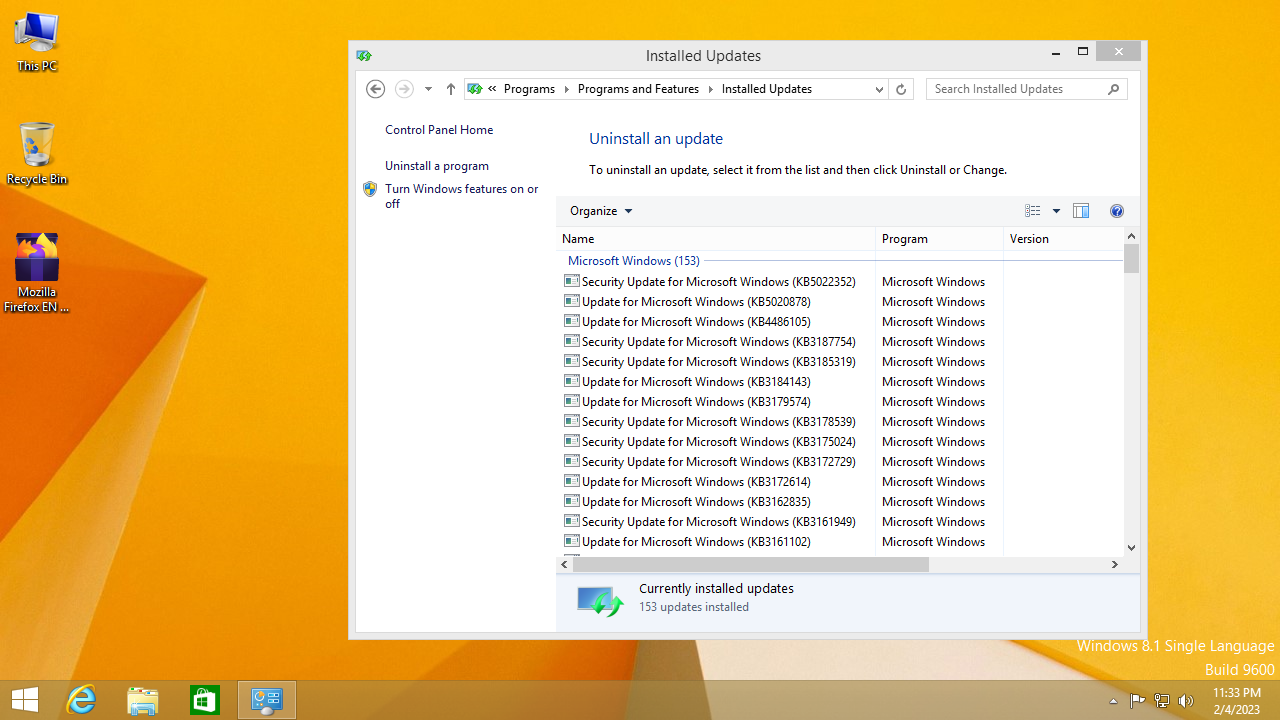Refresh the Installed Updates list
Viewport: 1280px width, 720px height.
901,89
